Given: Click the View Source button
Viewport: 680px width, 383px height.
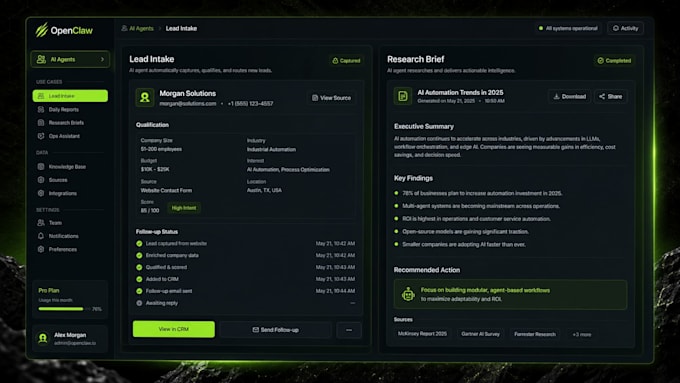Looking at the screenshot, I should point(331,98).
